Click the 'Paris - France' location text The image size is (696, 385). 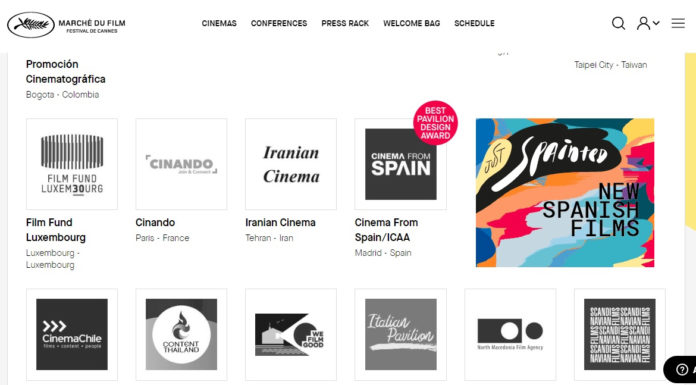(162, 238)
